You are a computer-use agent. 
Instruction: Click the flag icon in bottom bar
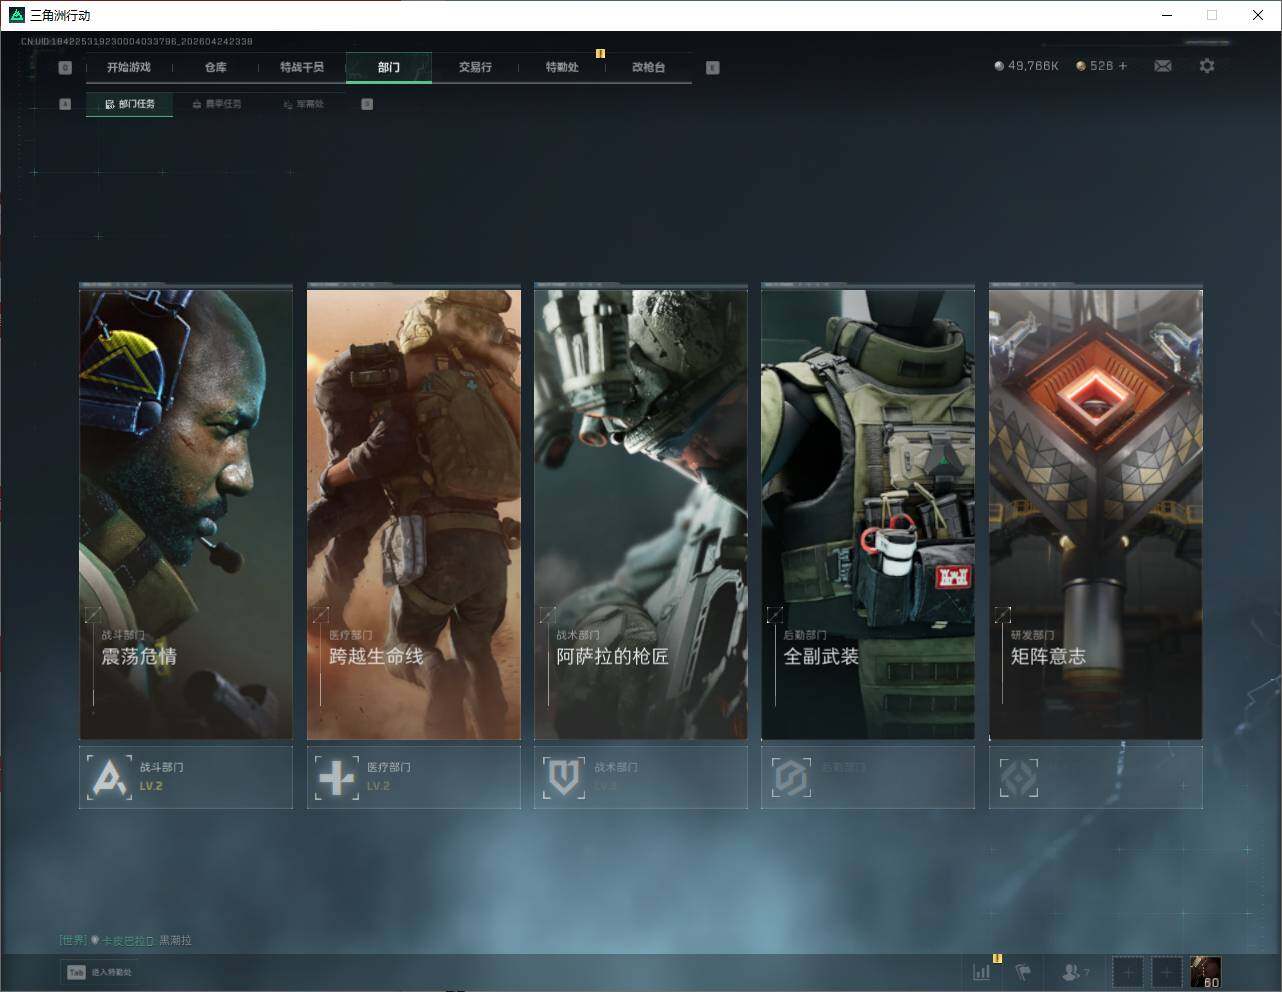1023,971
